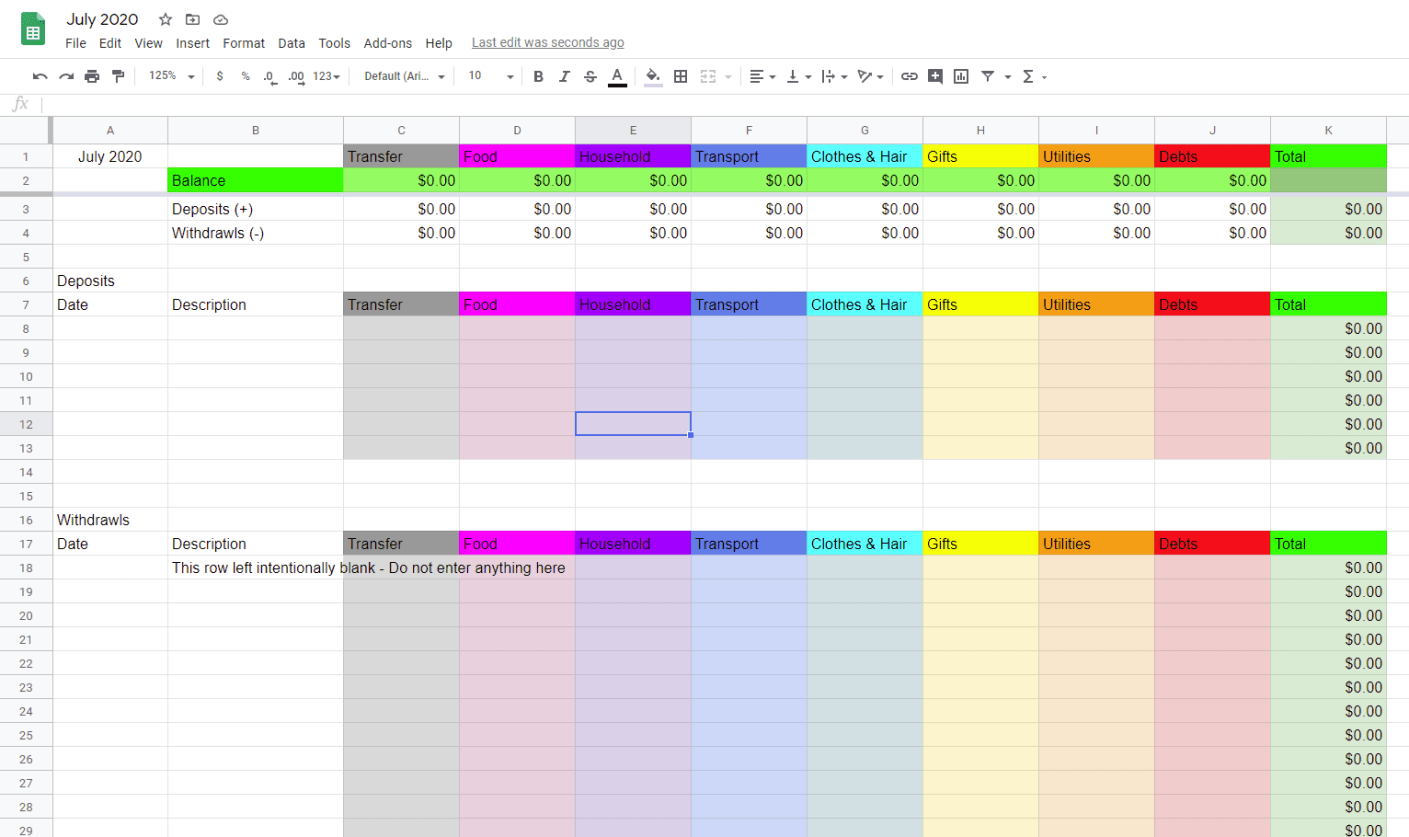Expand the filter views dropdown arrow
This screenshot has width=1409, height=837.
coord(1007,76)
